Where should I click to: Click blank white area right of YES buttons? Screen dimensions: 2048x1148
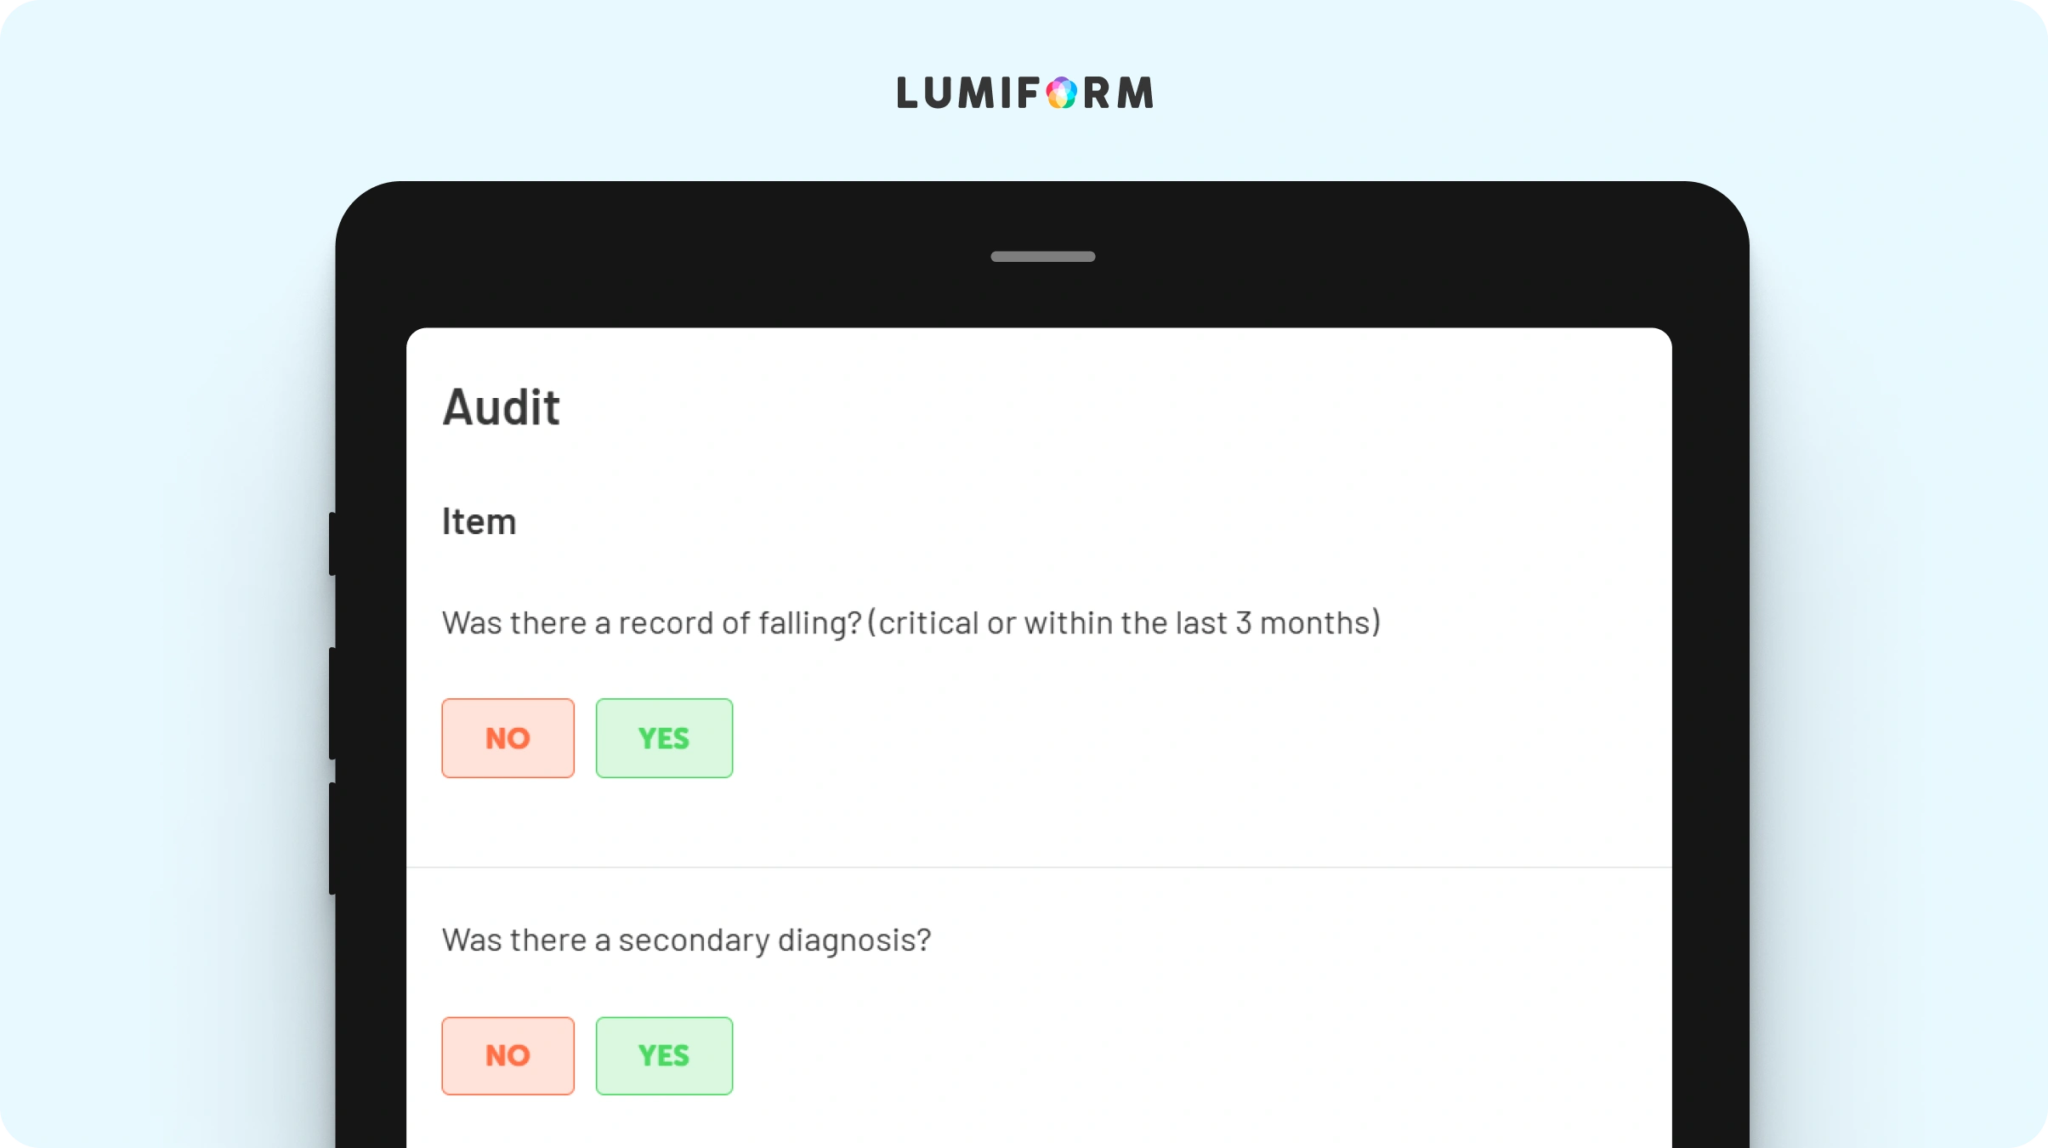(x=1200, y=738)
